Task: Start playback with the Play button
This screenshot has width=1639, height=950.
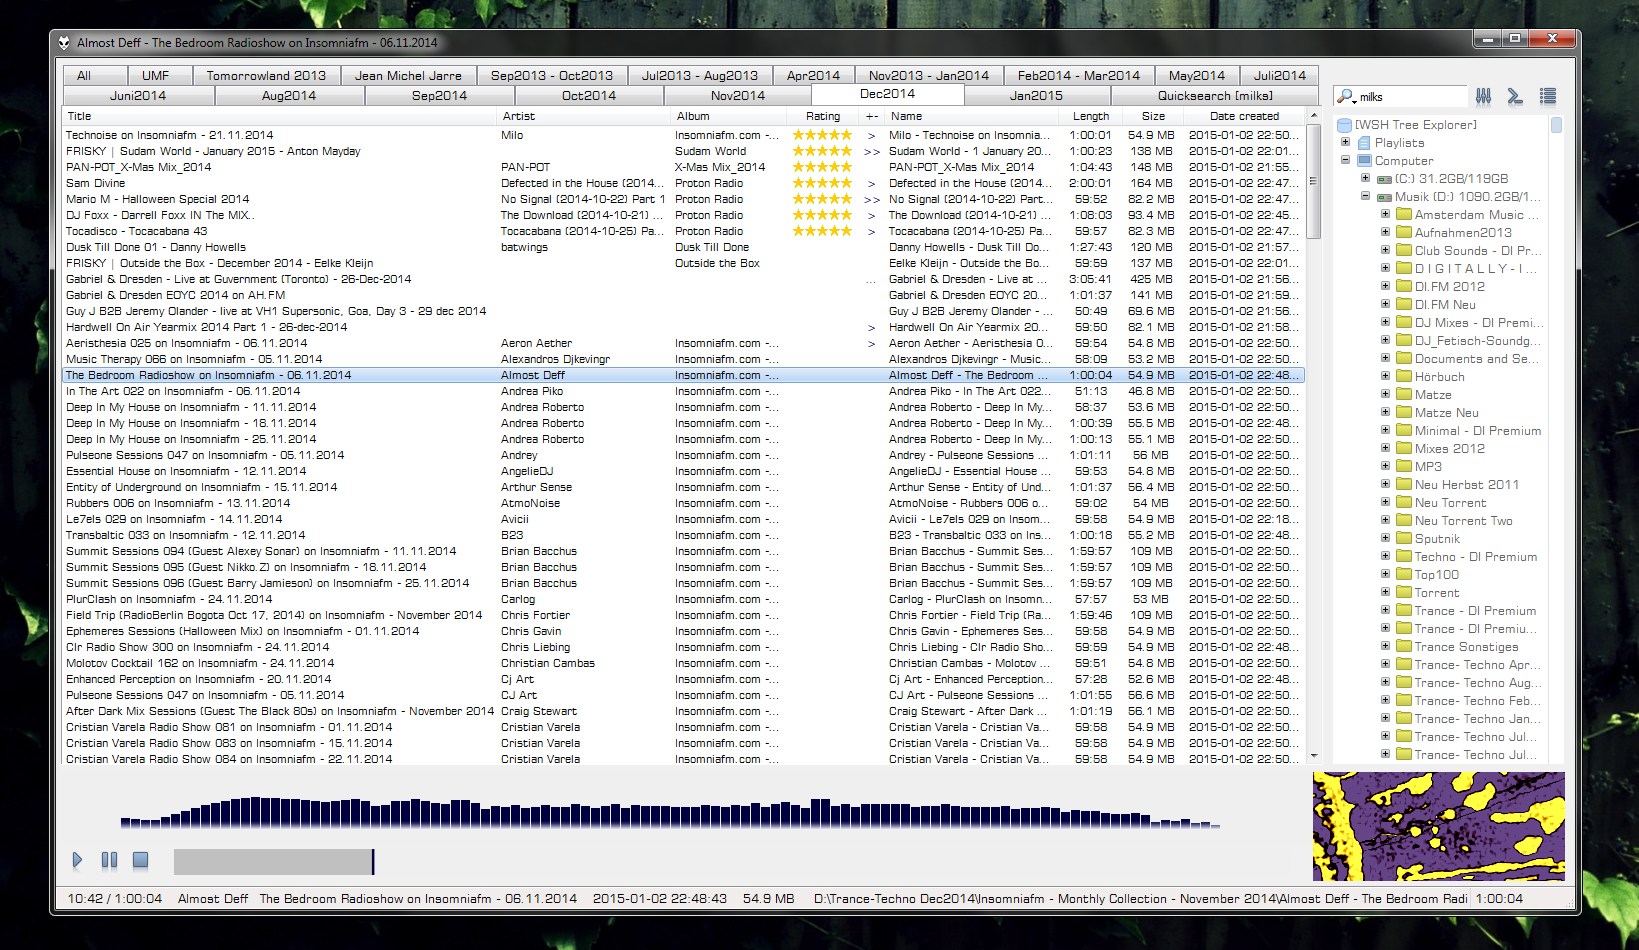Action: tap(77, 860)
